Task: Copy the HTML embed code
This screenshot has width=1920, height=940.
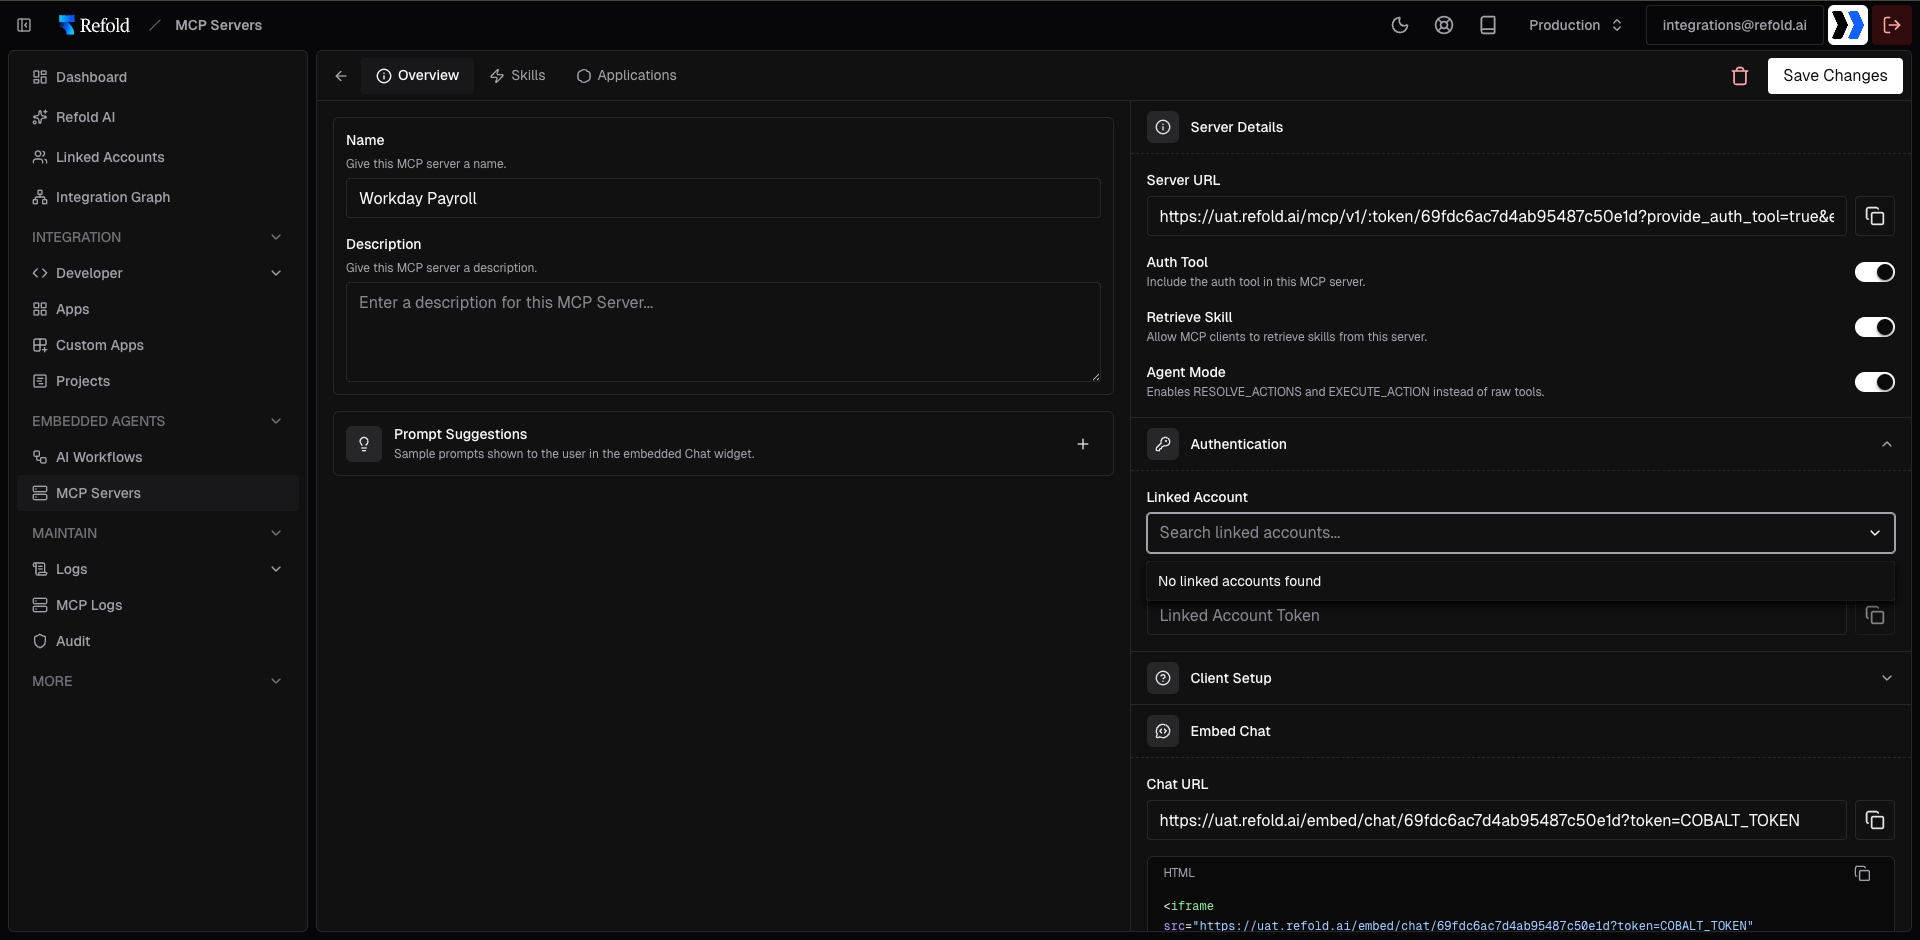Action: tap(1862, 873)
